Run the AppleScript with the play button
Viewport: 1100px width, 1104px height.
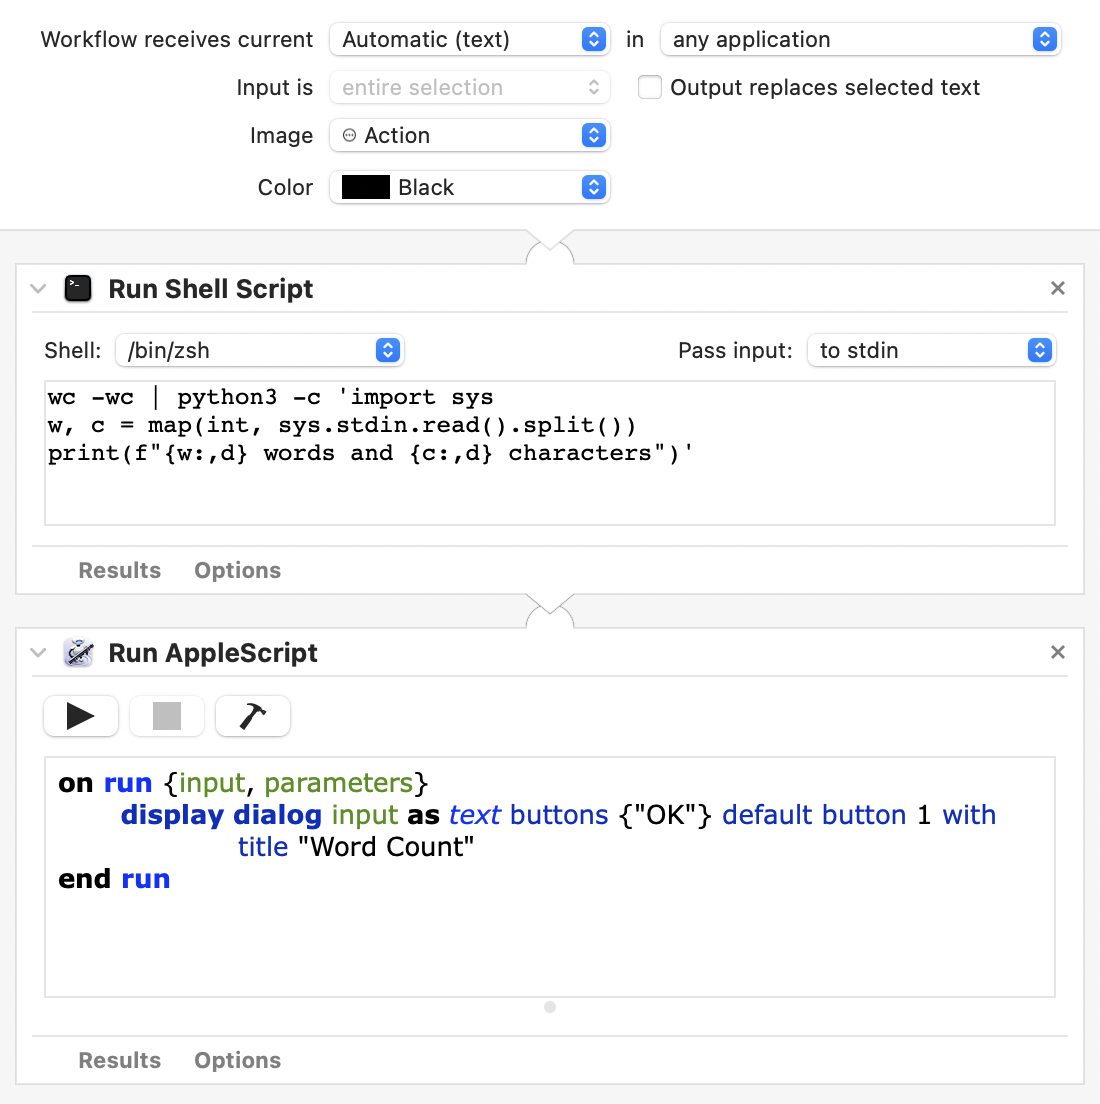click(x=81, y=716)
